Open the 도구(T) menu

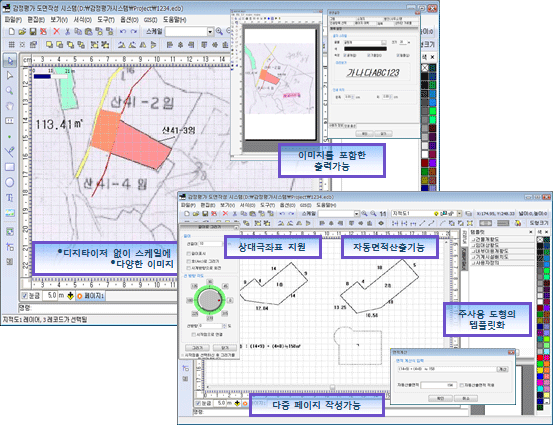coord(106,20)
